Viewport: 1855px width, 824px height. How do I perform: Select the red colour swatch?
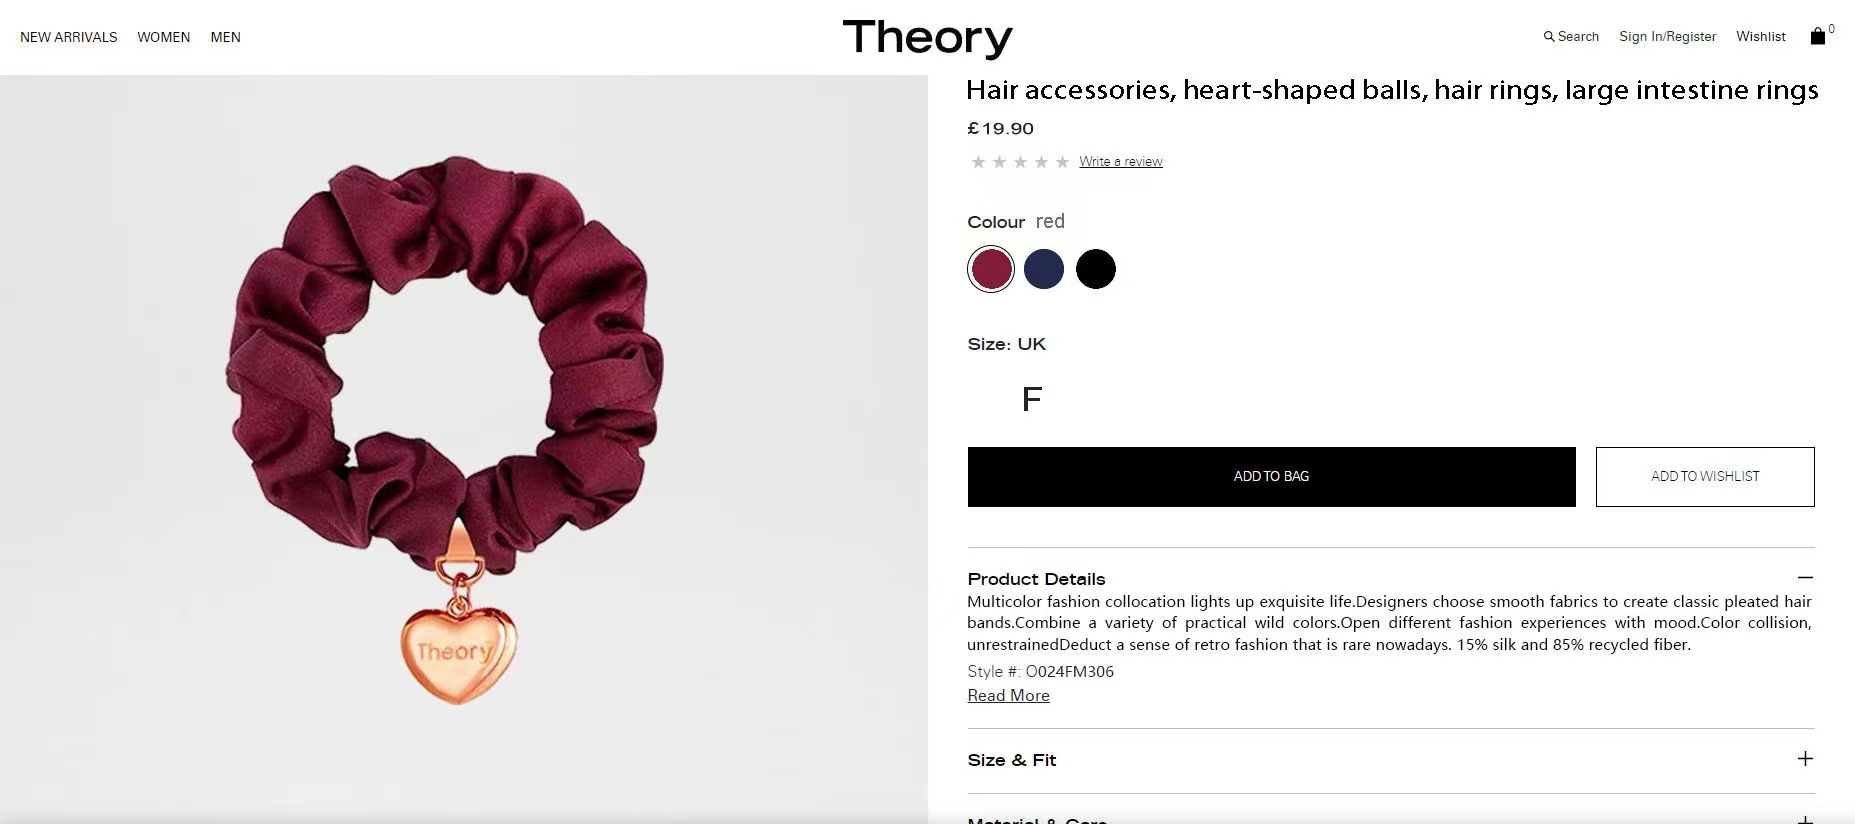pos(991,269)
